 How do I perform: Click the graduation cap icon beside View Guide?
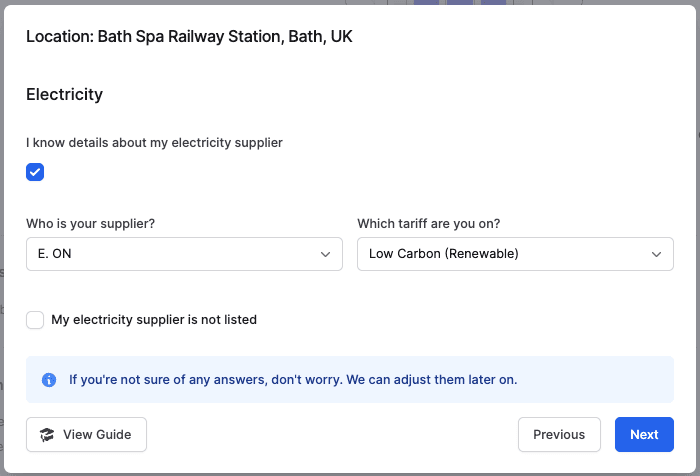[x=47, y=435]
